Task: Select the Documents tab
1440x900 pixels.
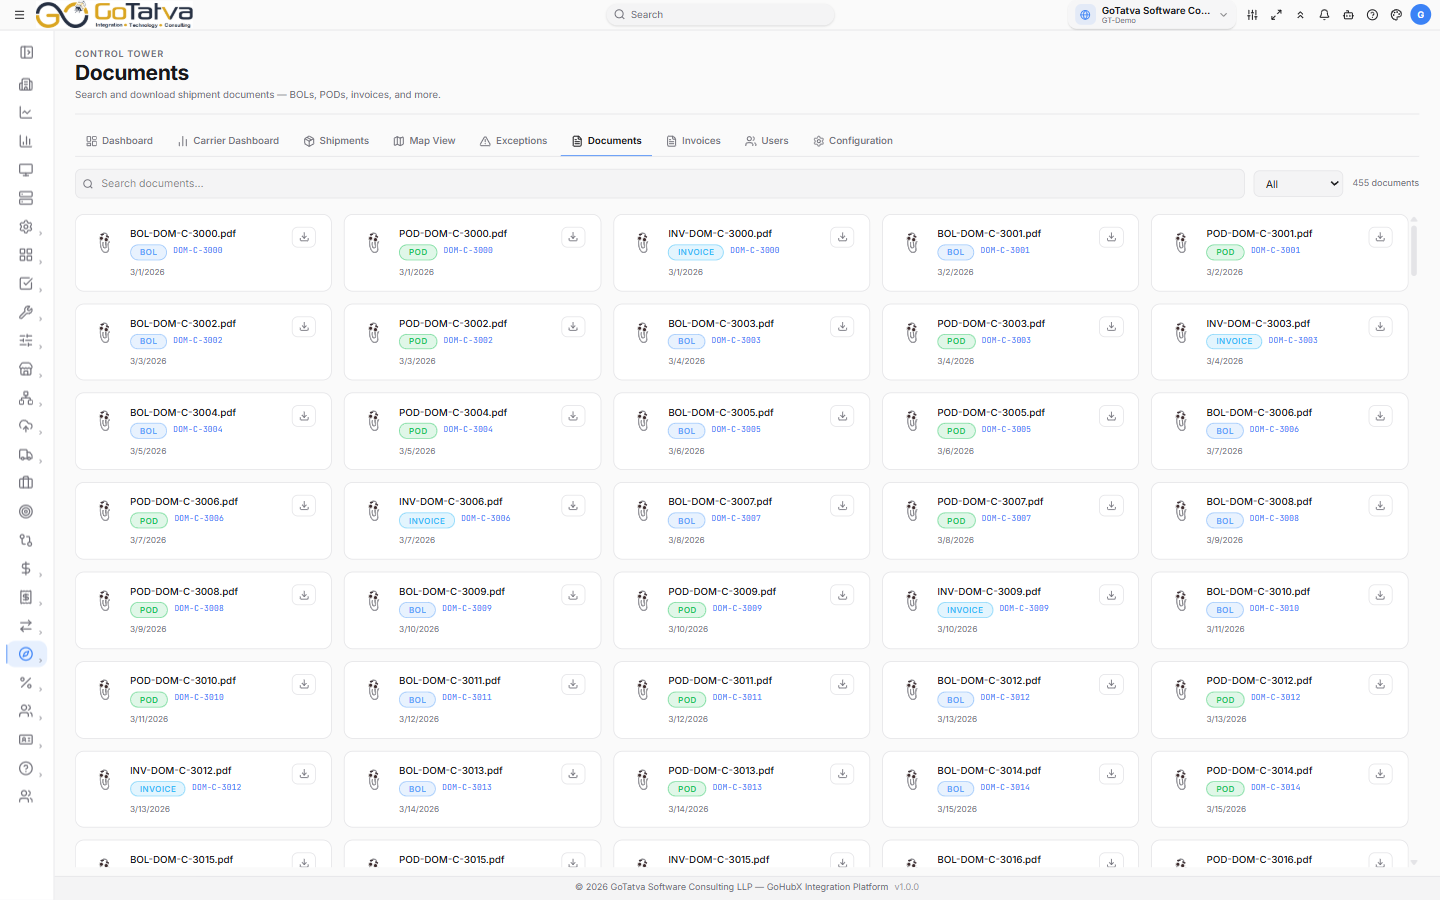Action: [x=606, y=141]
